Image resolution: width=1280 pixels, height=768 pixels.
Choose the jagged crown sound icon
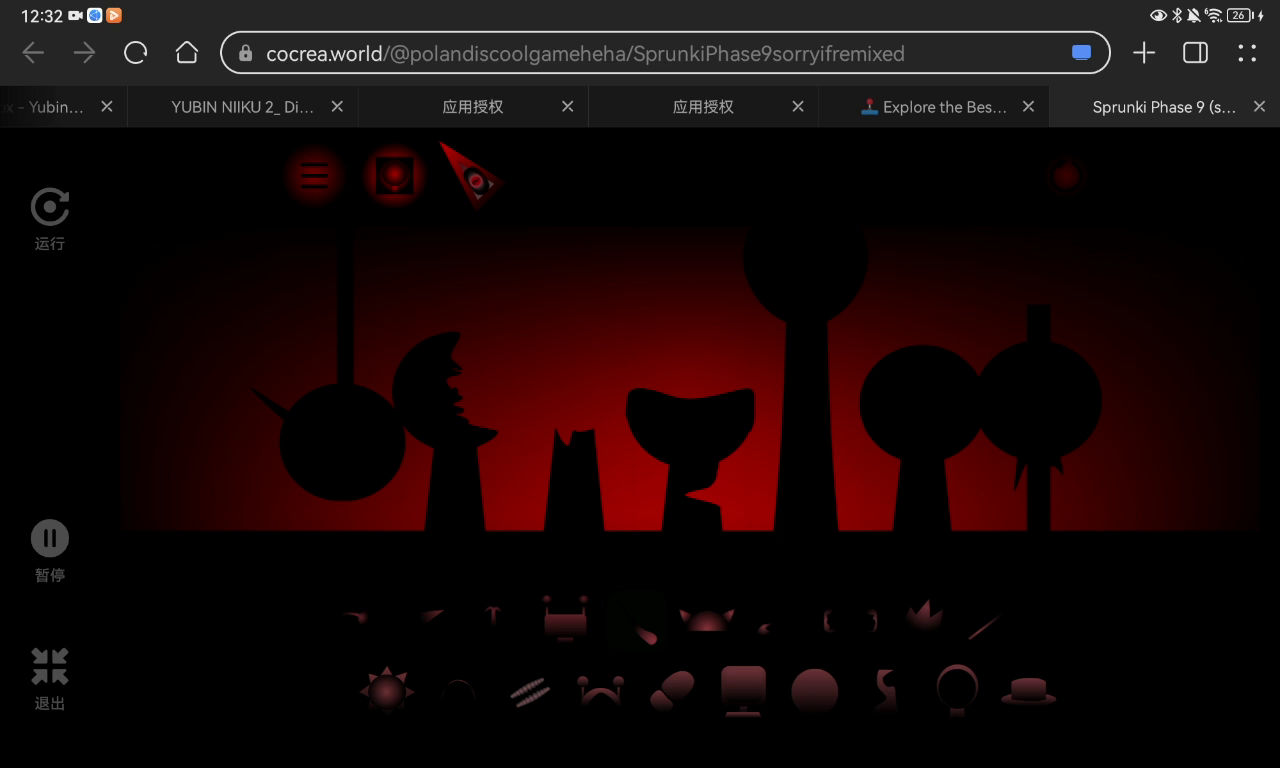coord(924,614)
